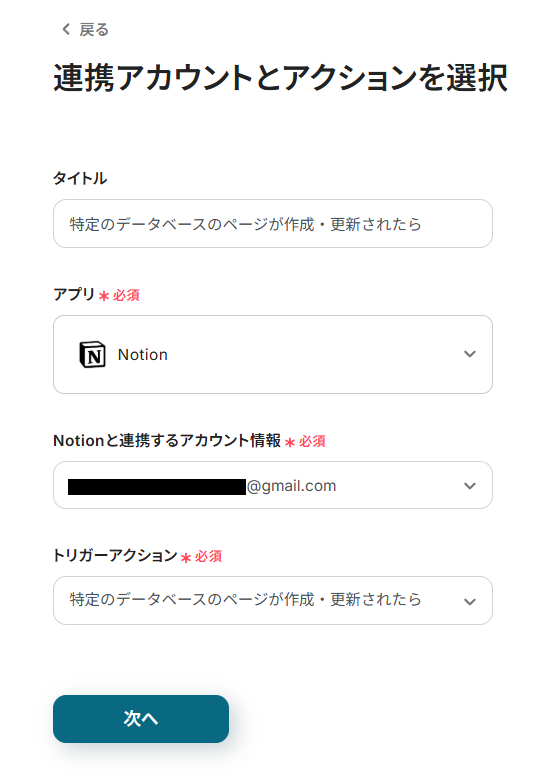Click the トリガーアクション field label
Viewport: 546px width, 781px height.
coord(115,555)
